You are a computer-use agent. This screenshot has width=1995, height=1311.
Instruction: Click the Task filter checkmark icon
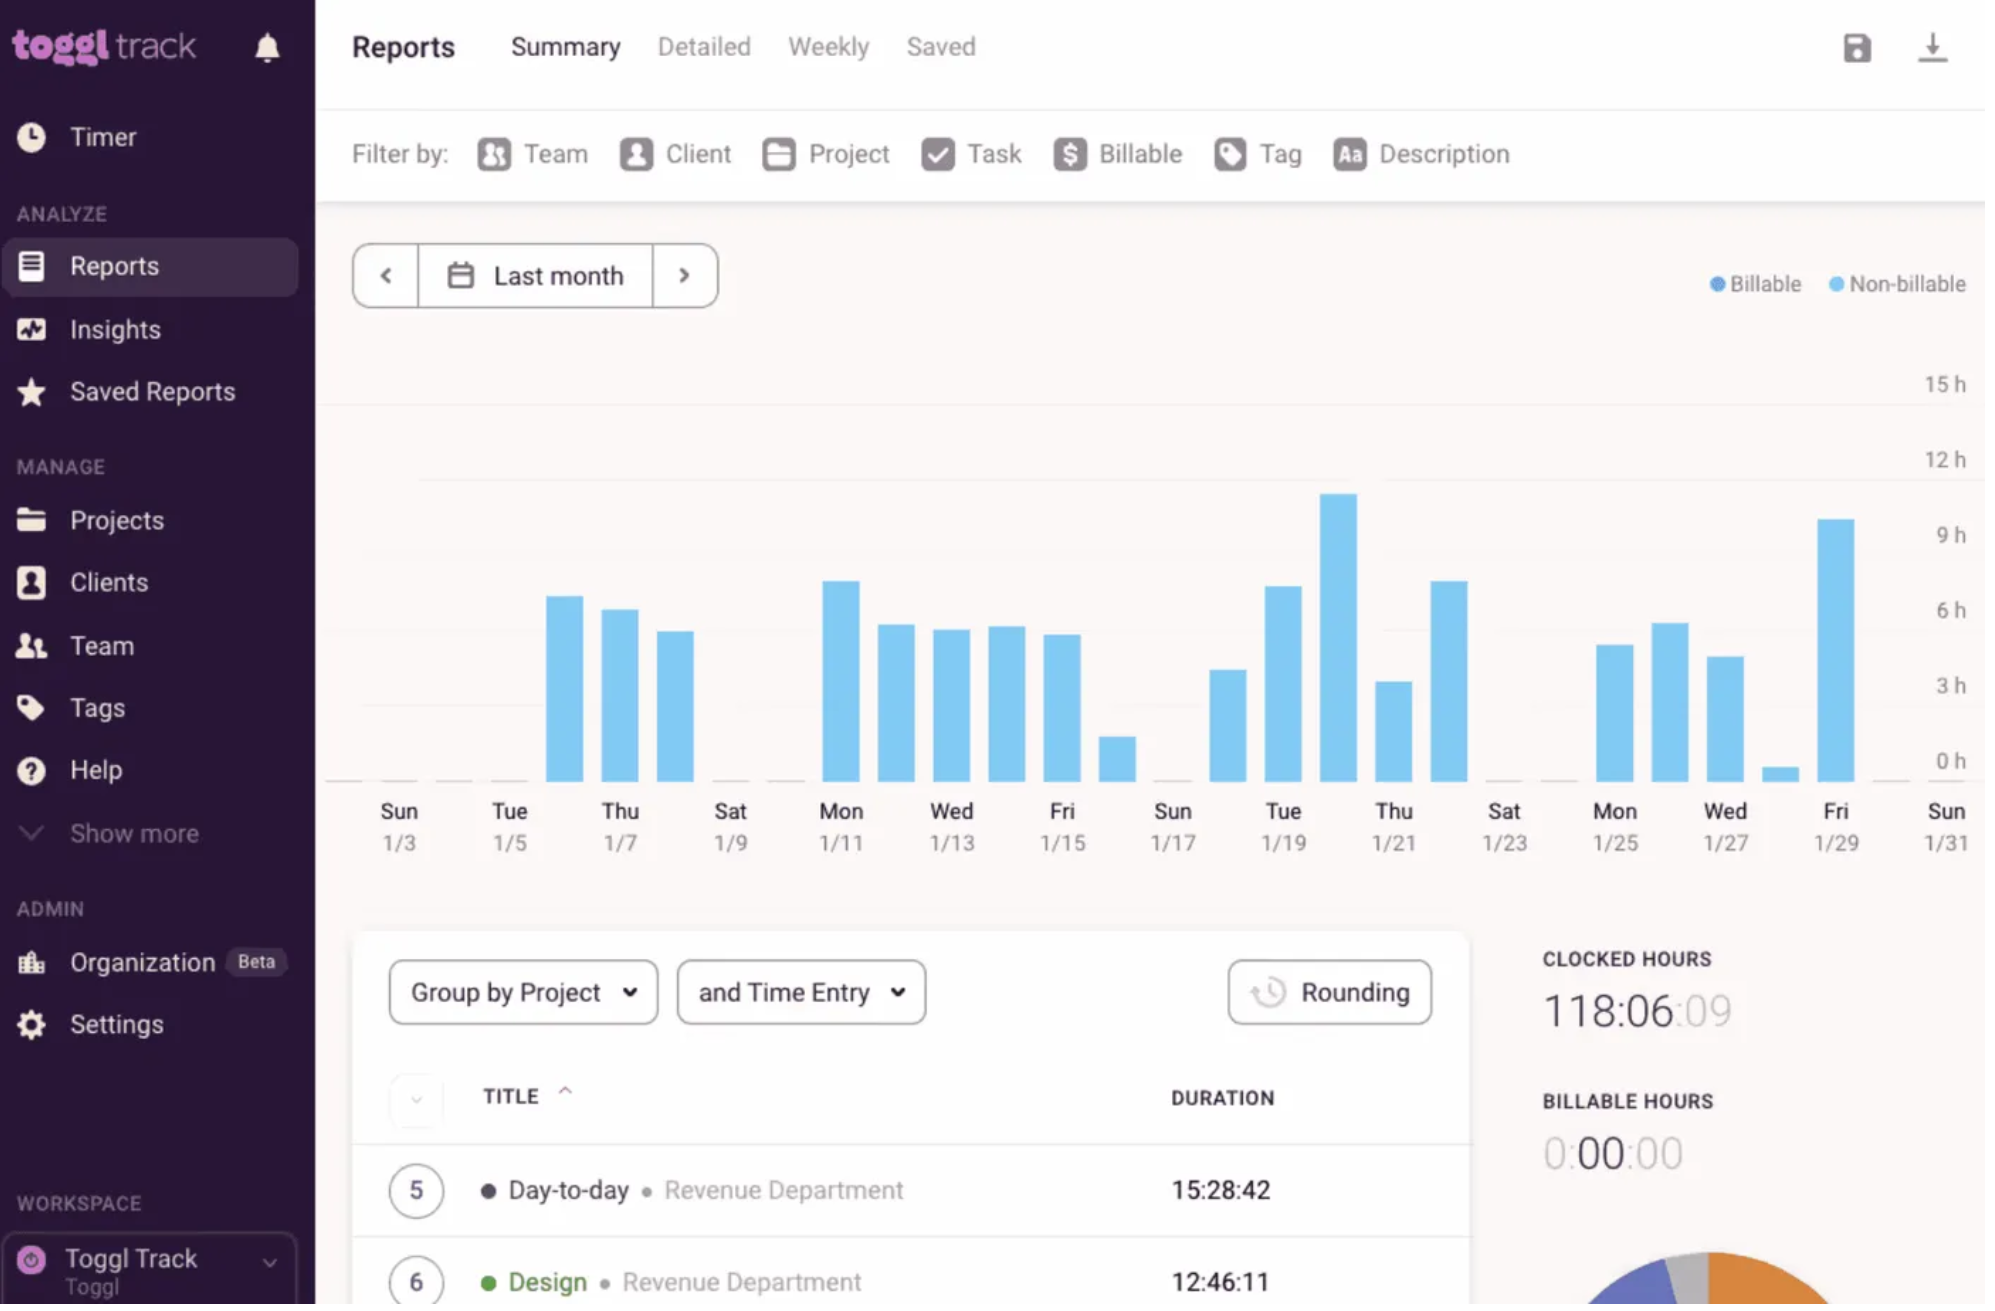pyautogui.click(x=938, y=154)
